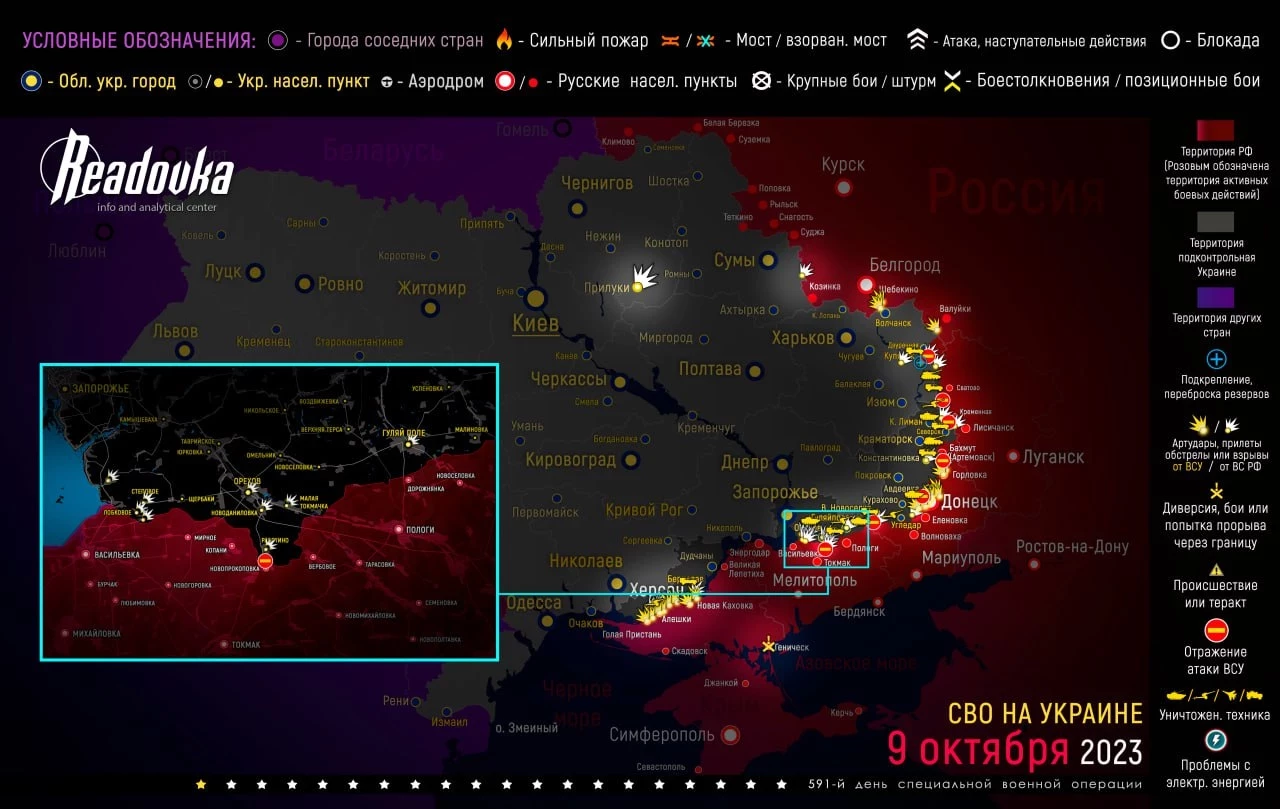The width and height of the screenshot is (1280, 809).
Task: Click the underlined Киев city label
Action: pos(535,323)
